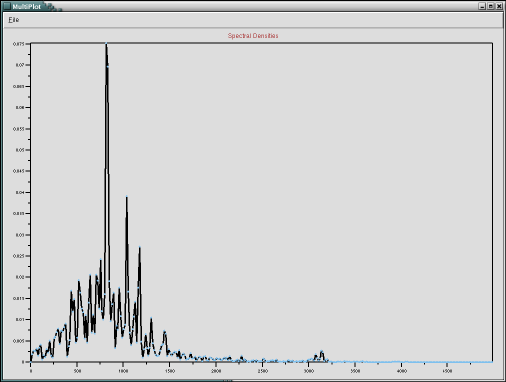The height and width of the screenshot is (382, 506).
Task: Click the 4000 tick label on x-axis
Action: click(x=401, y=371)
